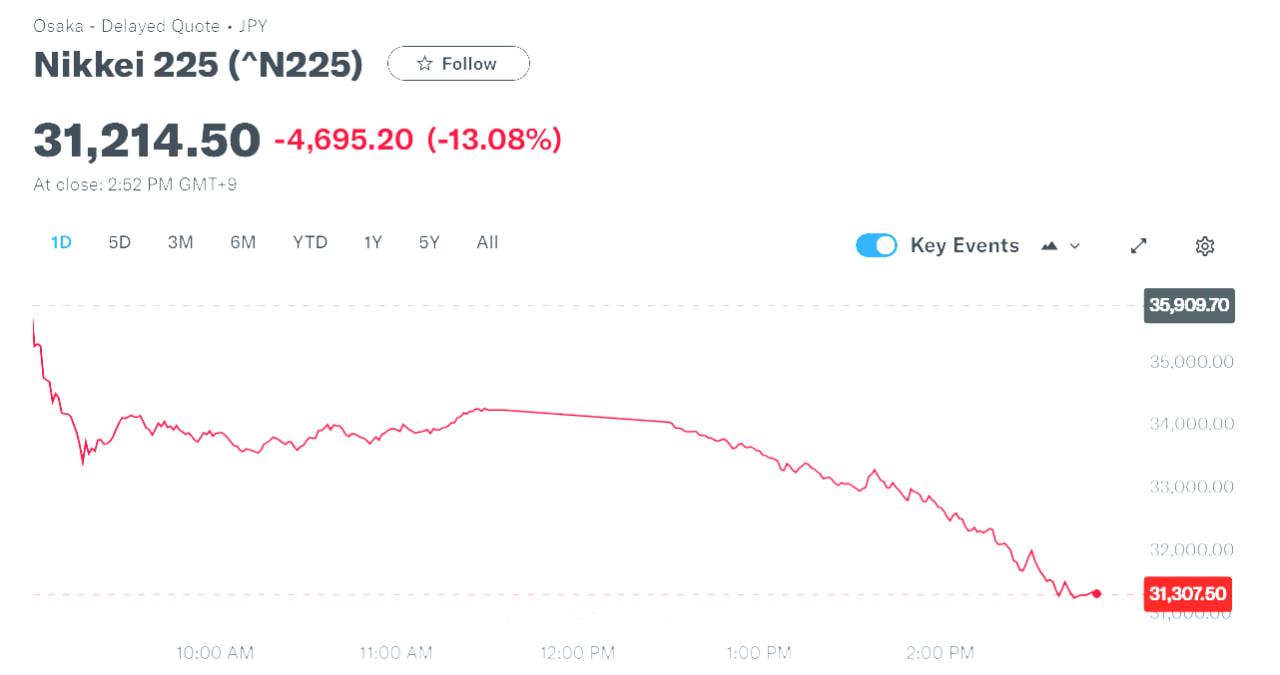Select the 6M range tab
1280x675 pixels.
[x=242, y=242]
